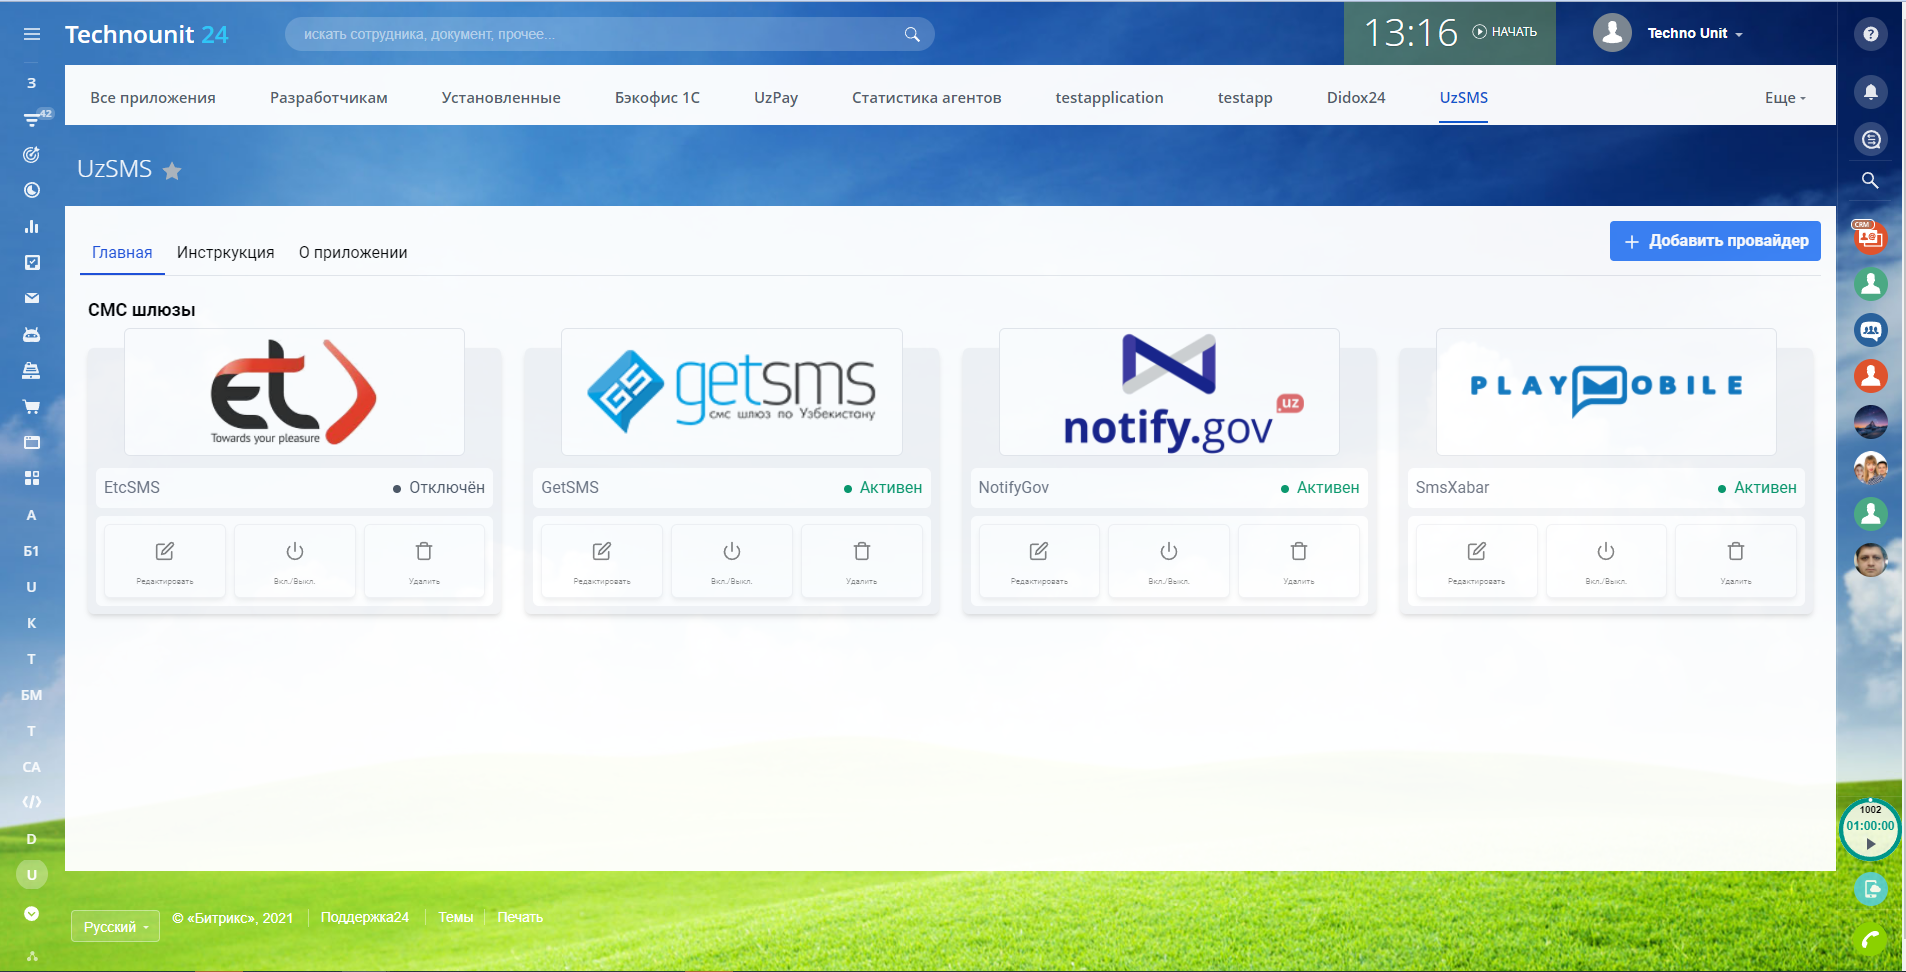Viewport: 1906px width, 972px height.
Task: Expand the Еще more menu
Action: pyautogui.click(x=1785, y=98)
